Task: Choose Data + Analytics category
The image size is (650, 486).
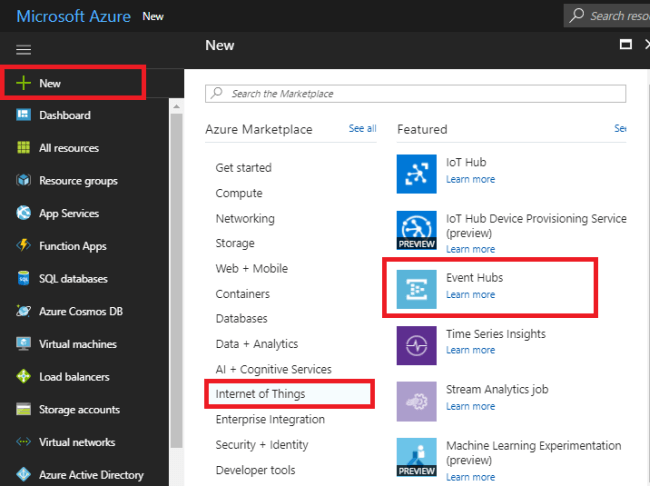Action: click(256, 344)
